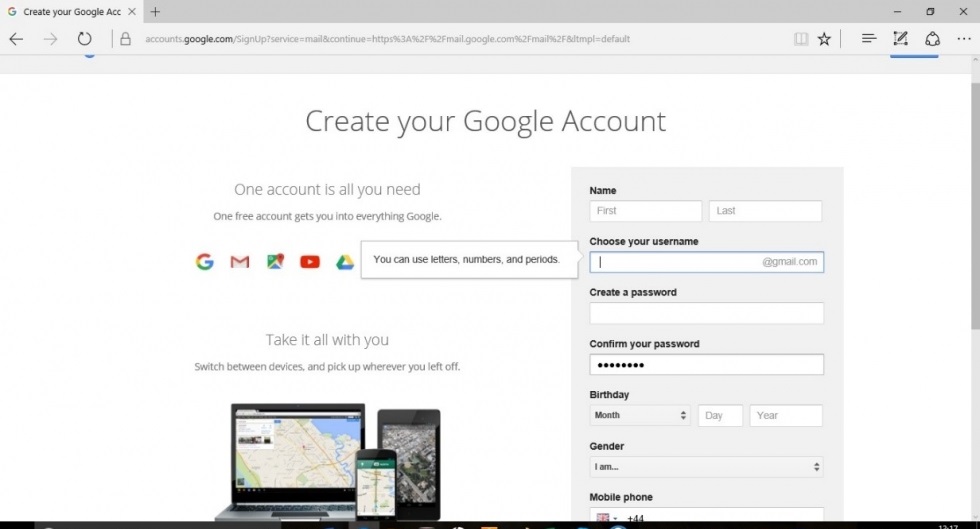Focus the username field before @gmail.com
The width and height of the screenshot is (980, 529).
(x=706, y=262)
